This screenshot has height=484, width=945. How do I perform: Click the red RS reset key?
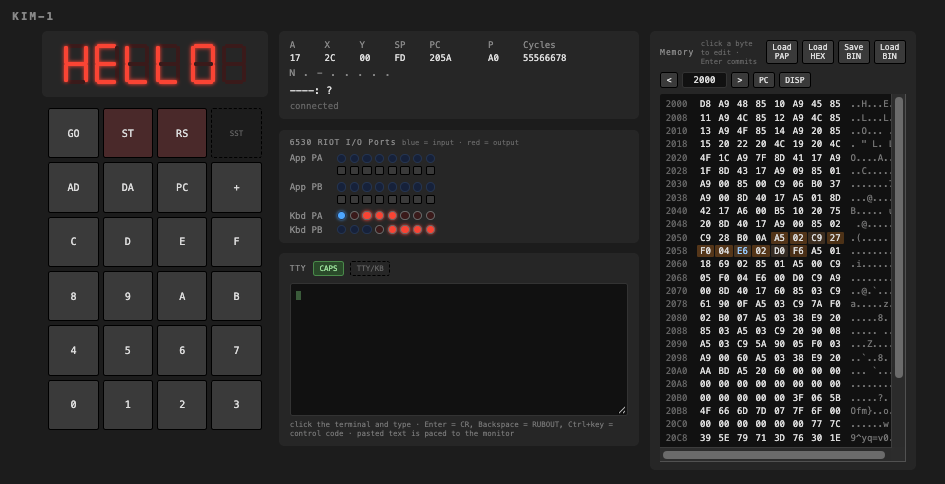182,133
